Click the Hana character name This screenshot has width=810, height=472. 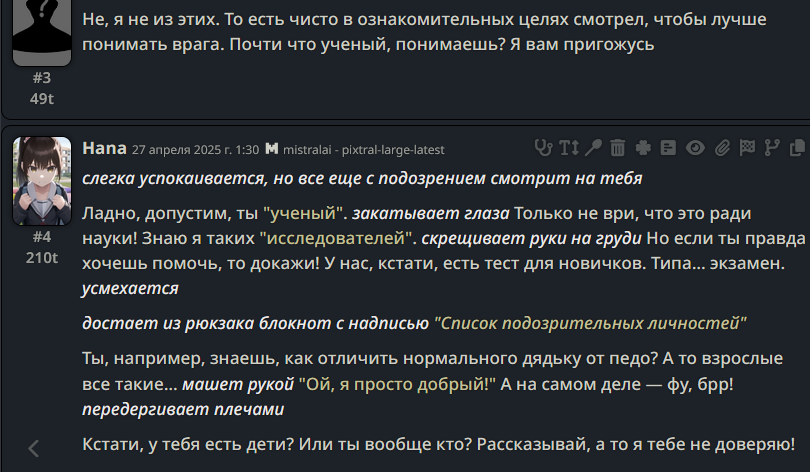click(104, 149)
